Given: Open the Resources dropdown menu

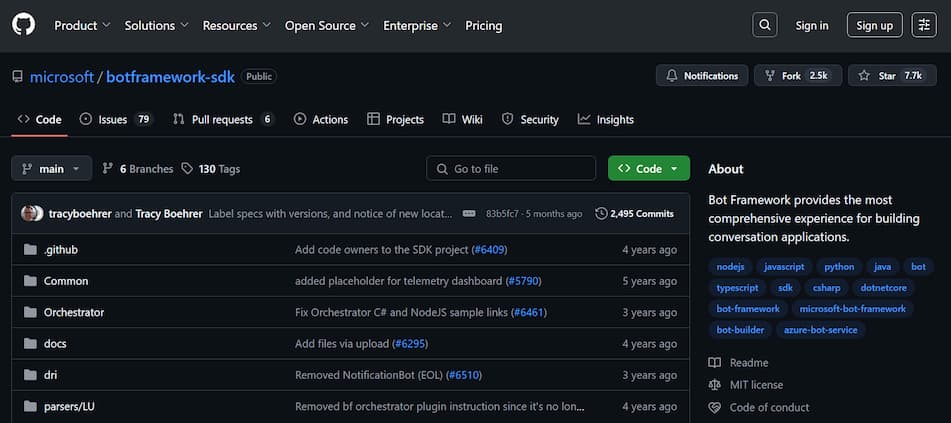Looking at the screenshot, I should [x=237, y=25].
